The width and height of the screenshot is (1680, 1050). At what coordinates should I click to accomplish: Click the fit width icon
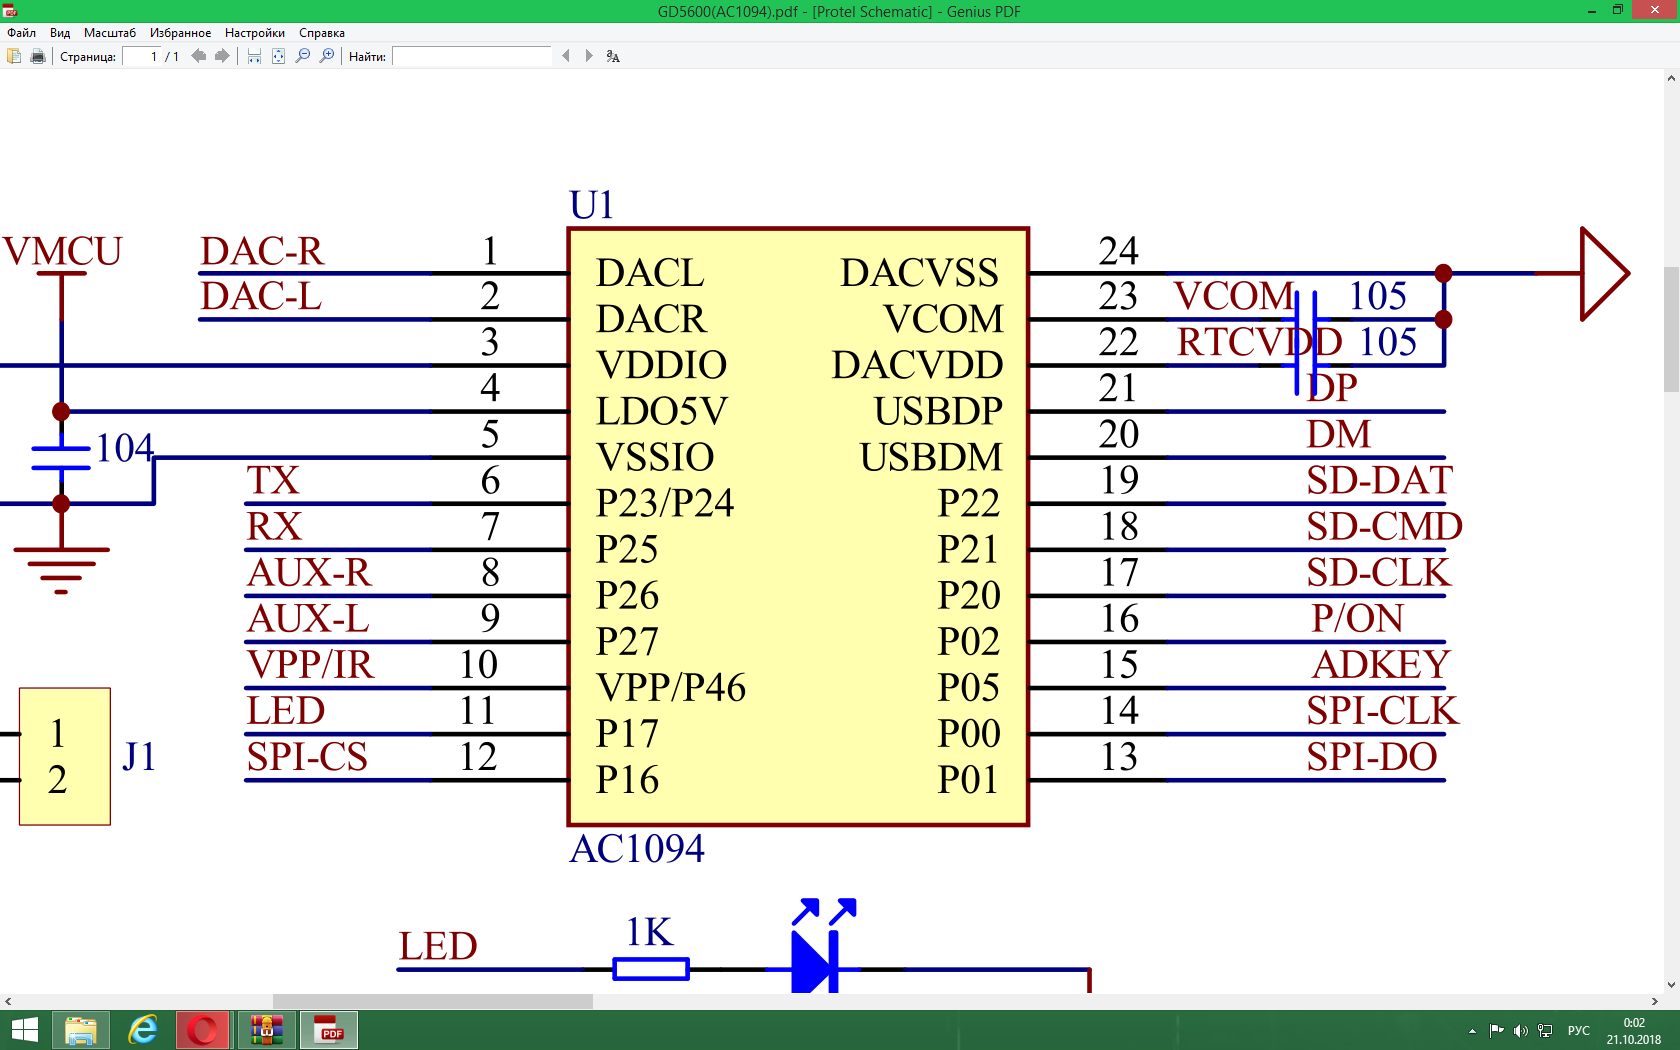click(x=254, y=56)
